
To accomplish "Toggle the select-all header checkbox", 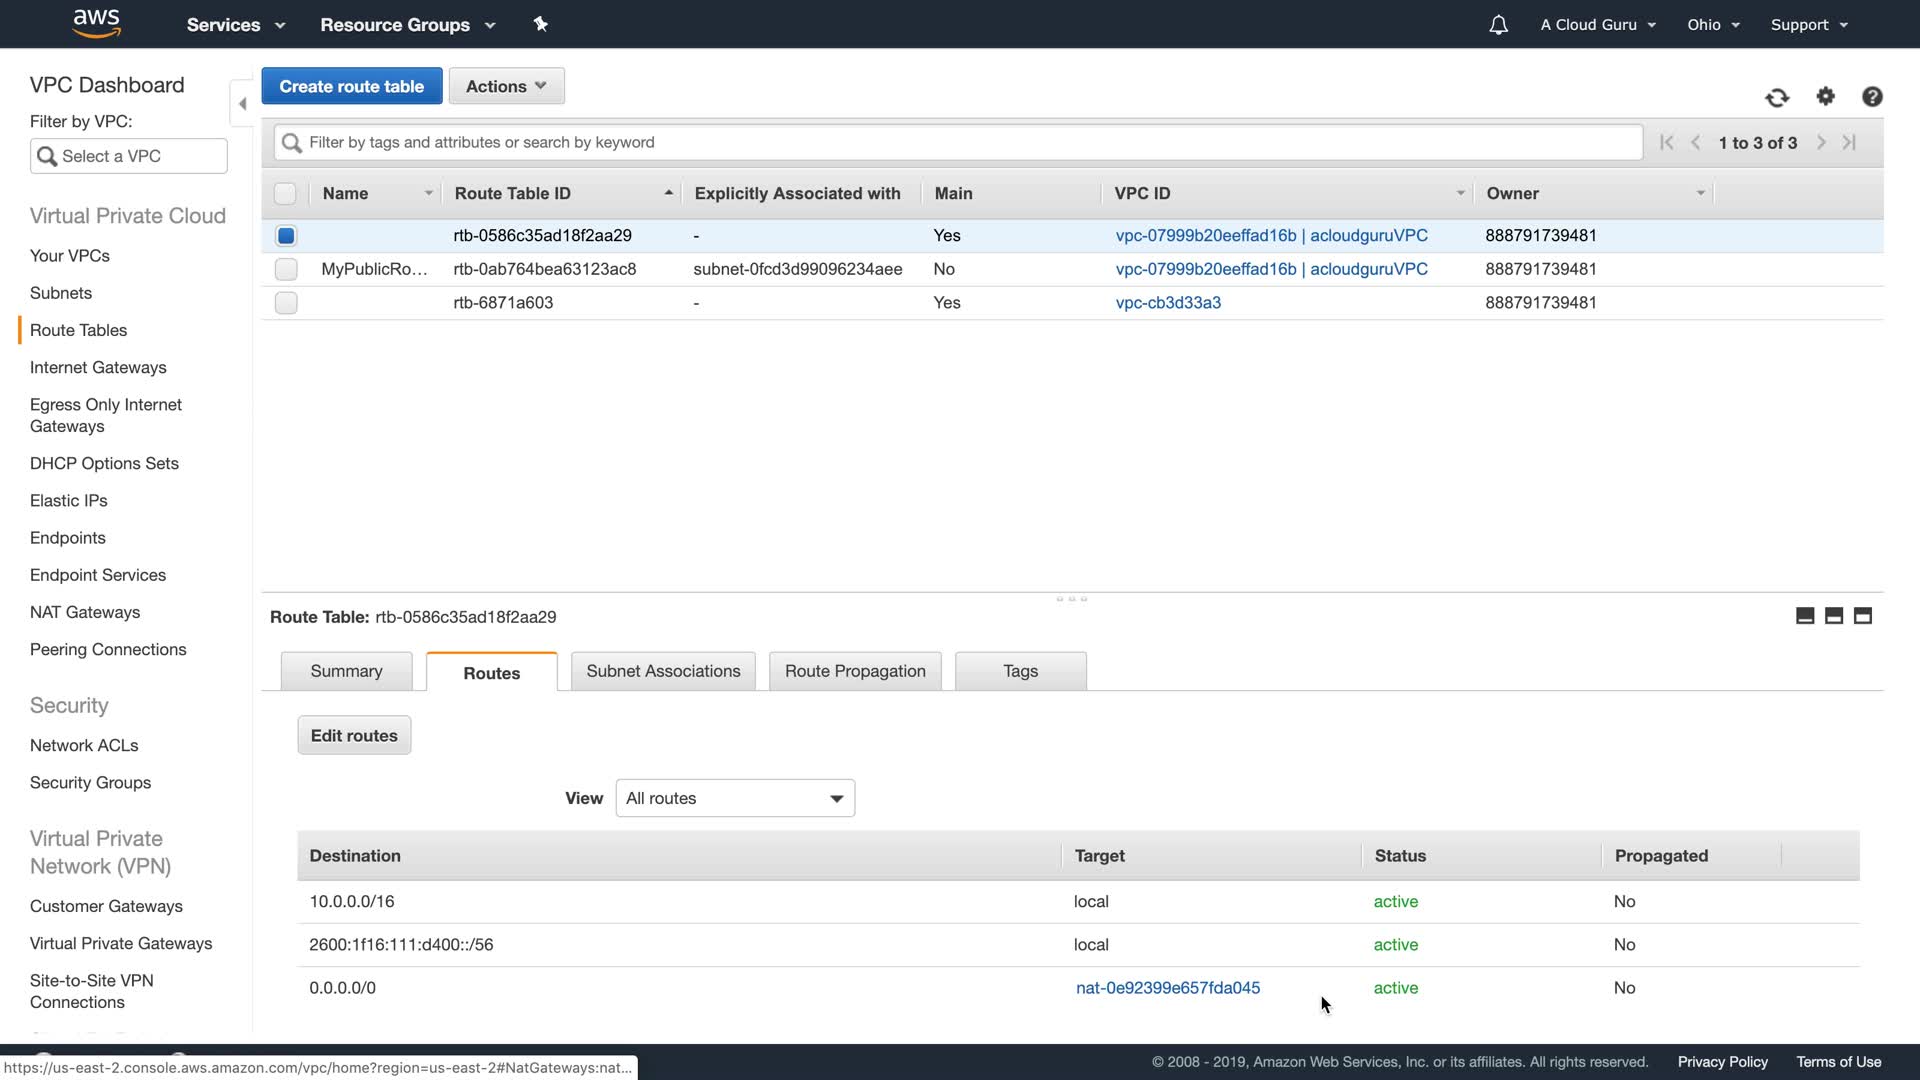I will pyautogui.click(x=285, y=194).
